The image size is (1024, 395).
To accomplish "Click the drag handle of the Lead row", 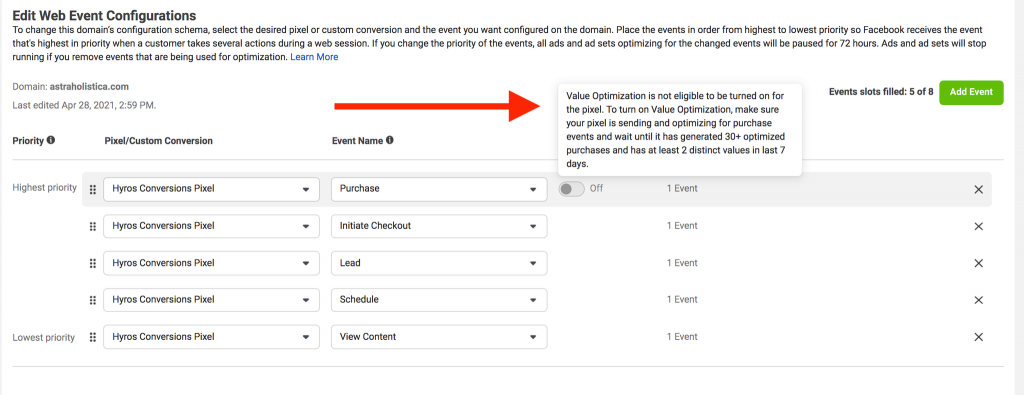I will point(93,263).
